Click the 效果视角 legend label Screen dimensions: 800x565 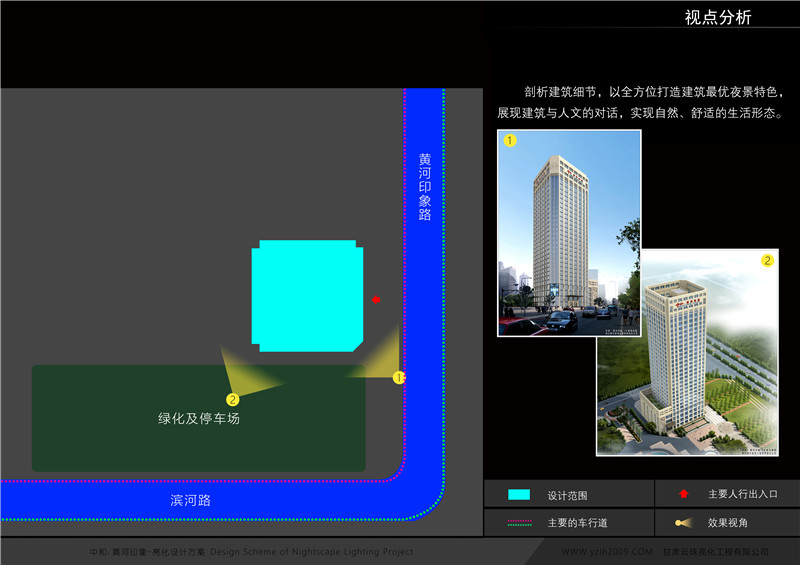point(728,522)
